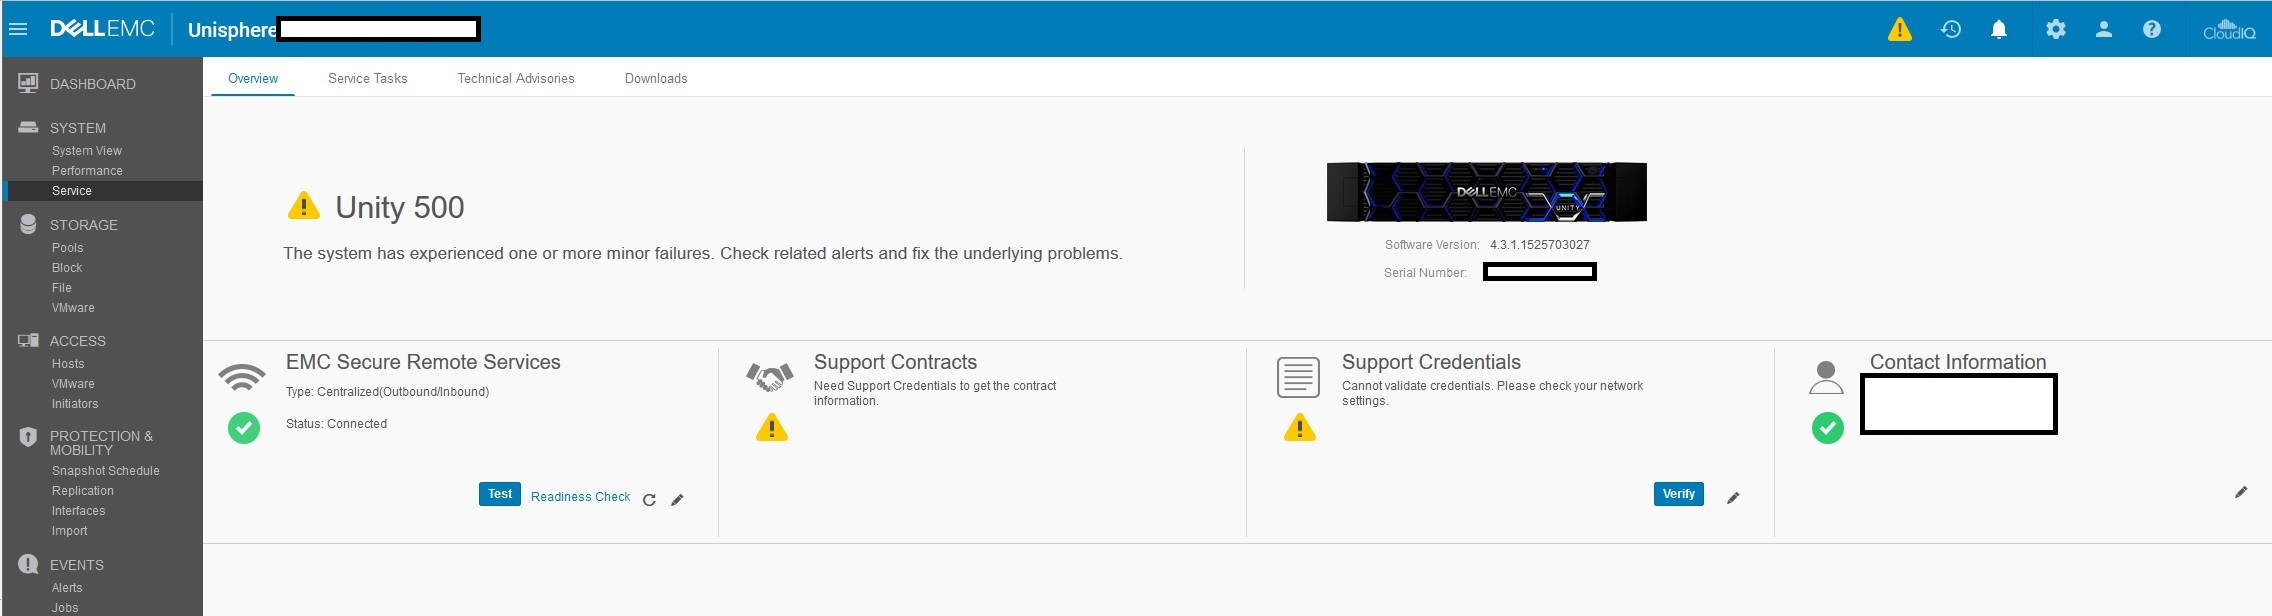
Task: Open VMware under Access
Action: click(73, 384)
